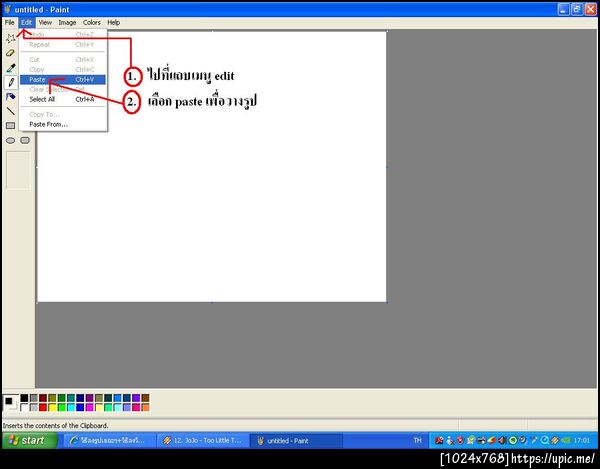Select the Rectangle shape tool
The height and width of the screenshot is (469, 600).
point(10,125)
